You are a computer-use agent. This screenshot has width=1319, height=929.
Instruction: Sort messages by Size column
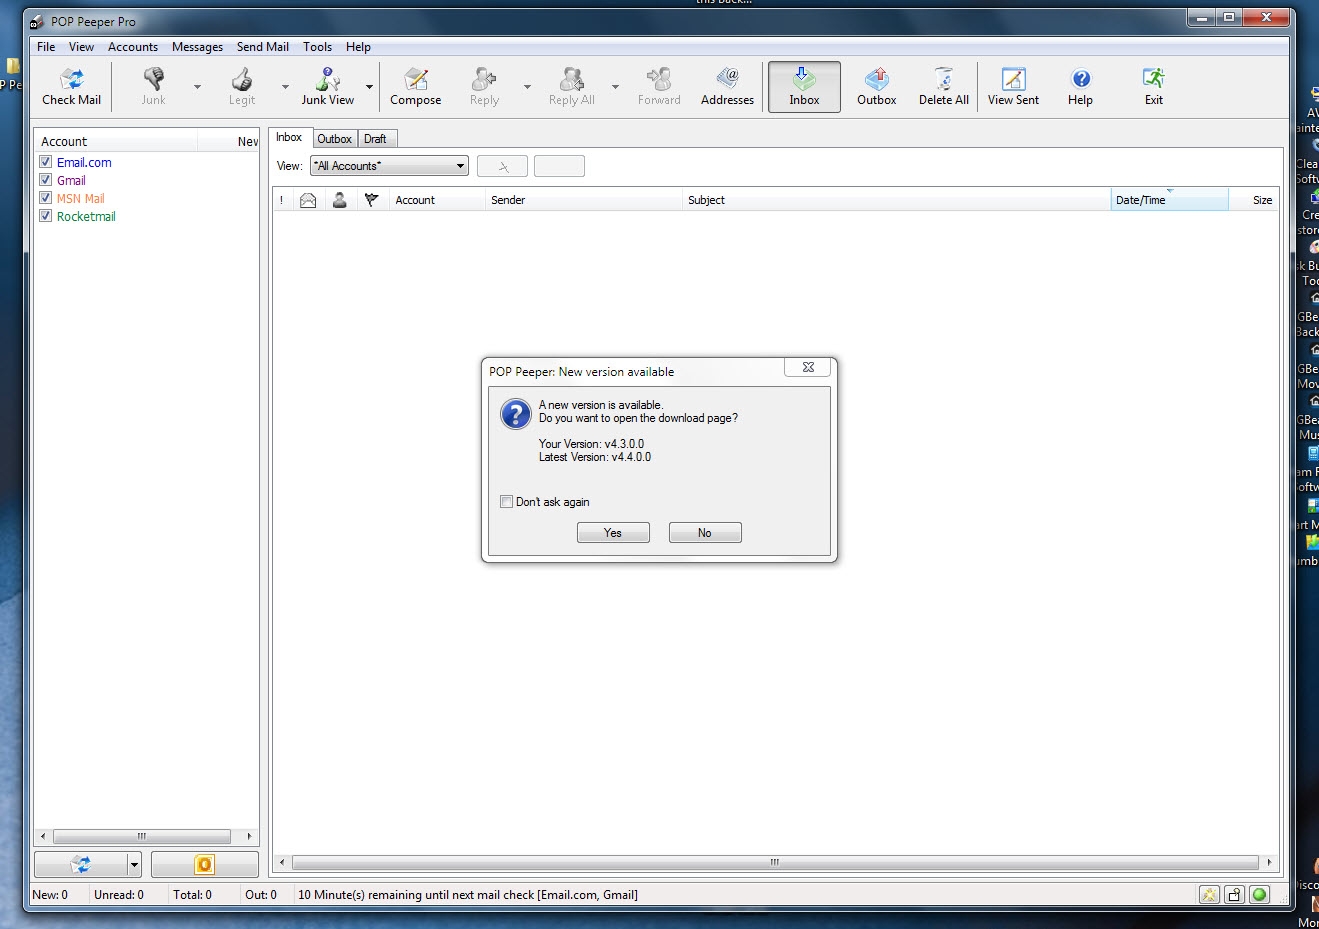pyautogui.click(x=1254, y=200)
